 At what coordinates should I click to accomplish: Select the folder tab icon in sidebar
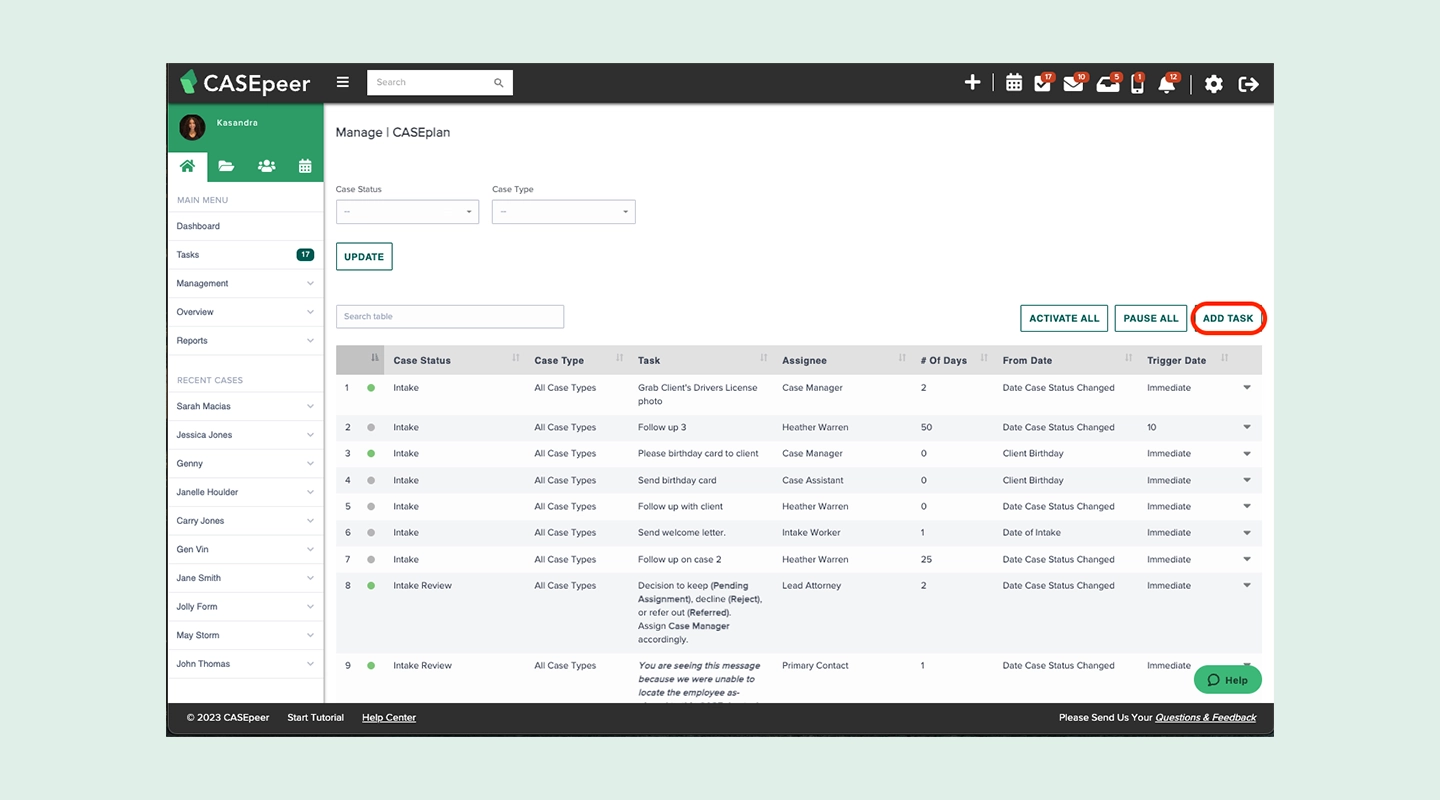[x=227, y=166]
